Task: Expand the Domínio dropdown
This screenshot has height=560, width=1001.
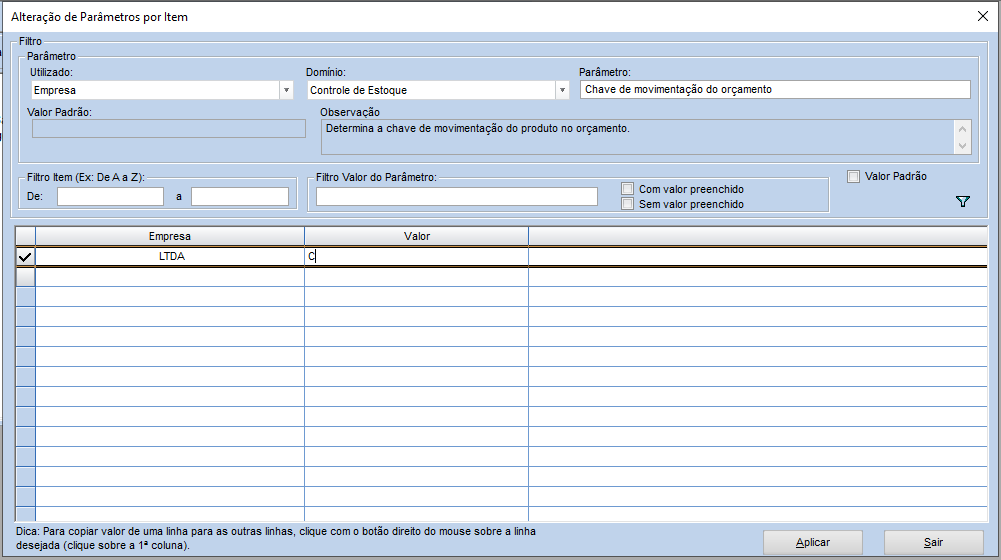Action: click(561, 90)
